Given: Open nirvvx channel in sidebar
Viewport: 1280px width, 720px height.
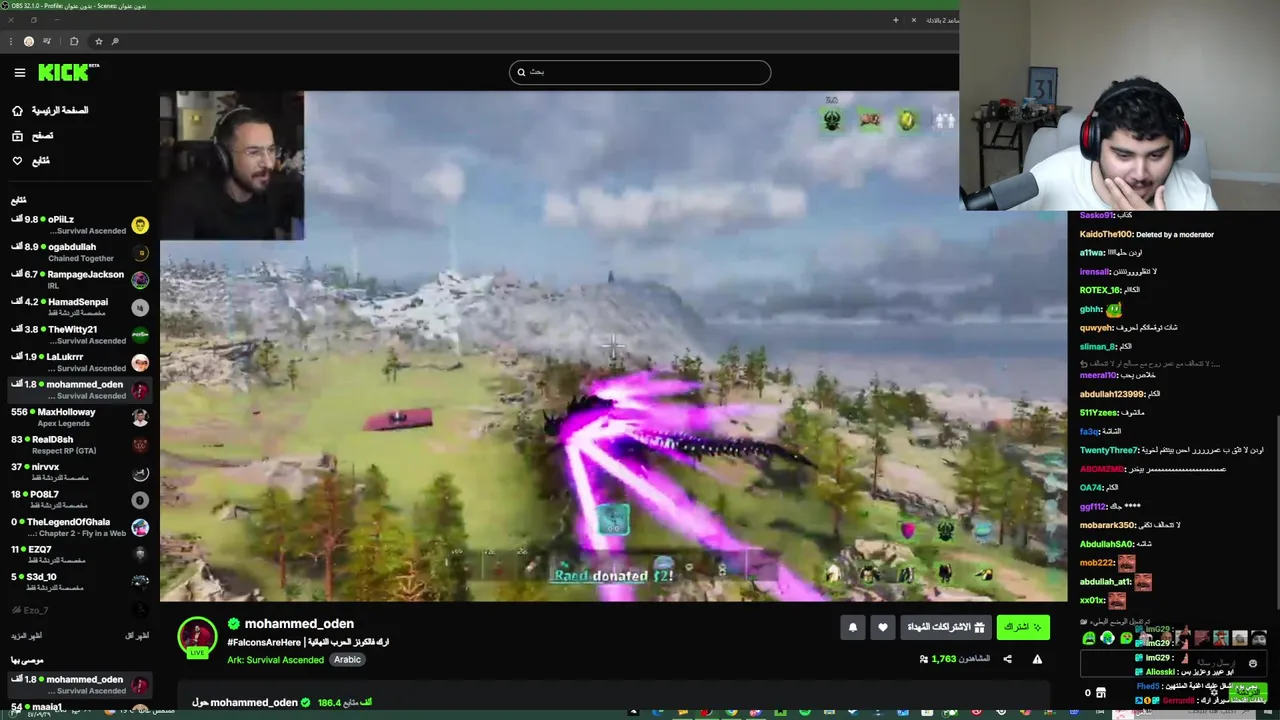Looking at the screenshot, I should [x=80, y=472].
